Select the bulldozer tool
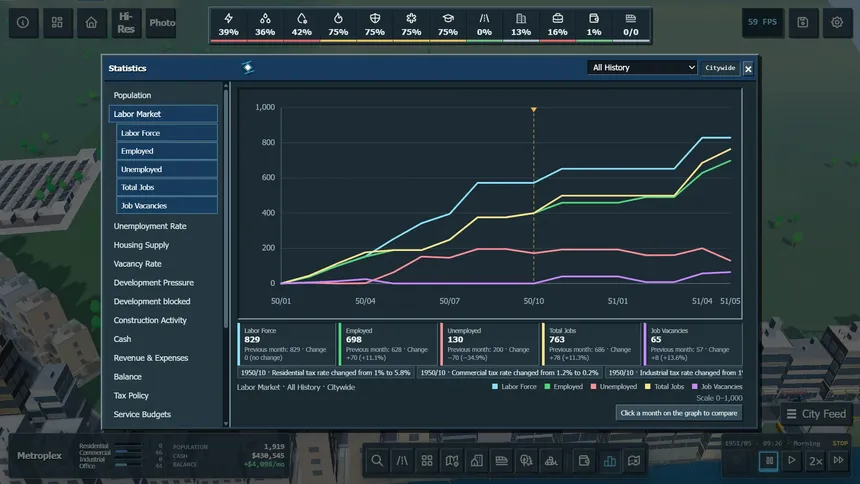860x484 pixels. [x=551, y=460]
